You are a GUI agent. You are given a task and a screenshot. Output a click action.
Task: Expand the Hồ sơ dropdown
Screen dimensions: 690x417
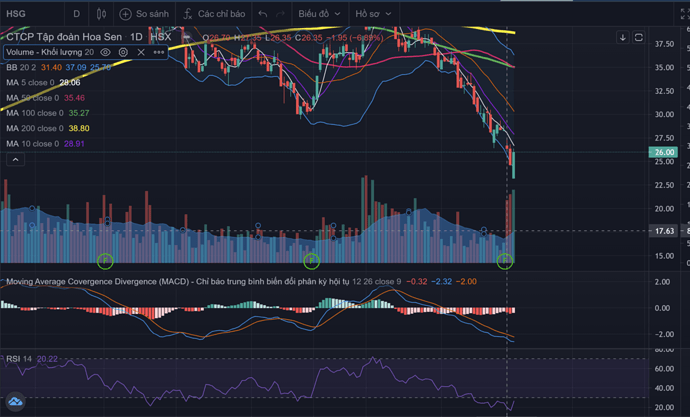[374, 14]
